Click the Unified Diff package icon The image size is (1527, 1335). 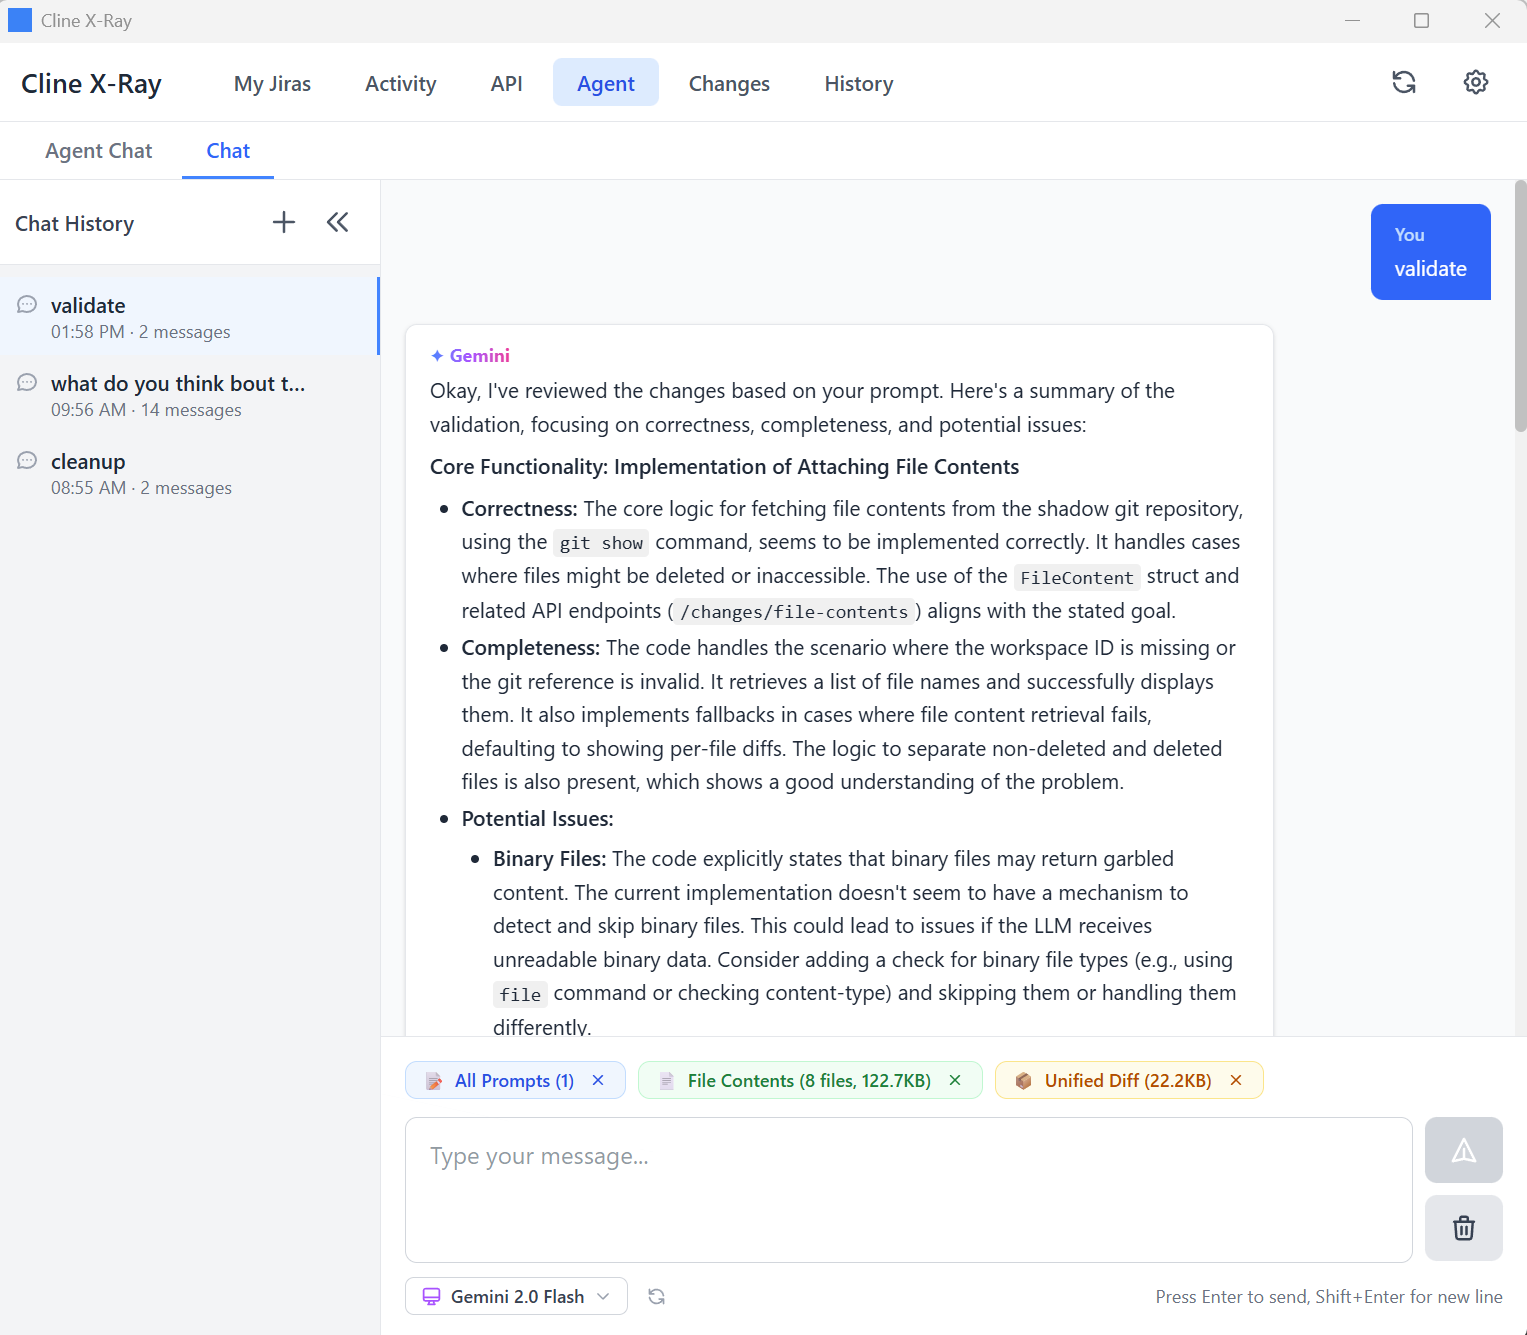pos(1023,1081)
